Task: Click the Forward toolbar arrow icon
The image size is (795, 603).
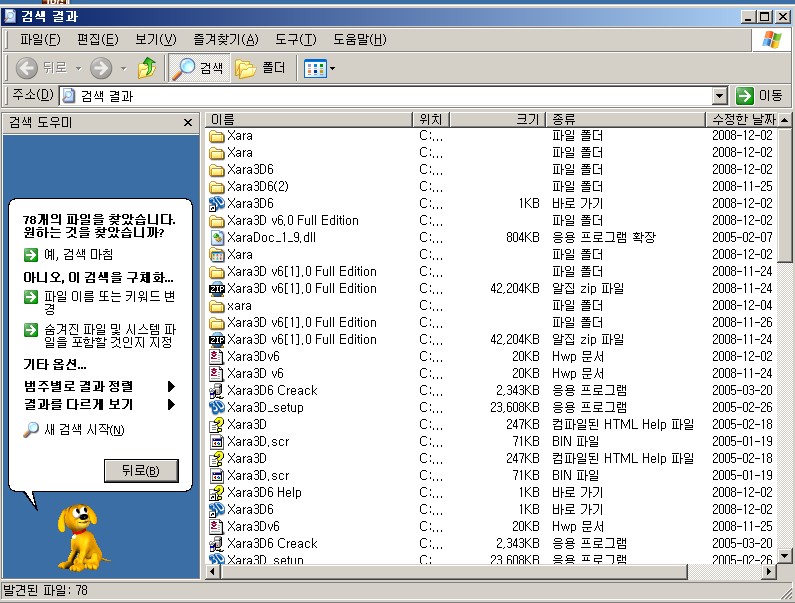Action: (101, 68)
